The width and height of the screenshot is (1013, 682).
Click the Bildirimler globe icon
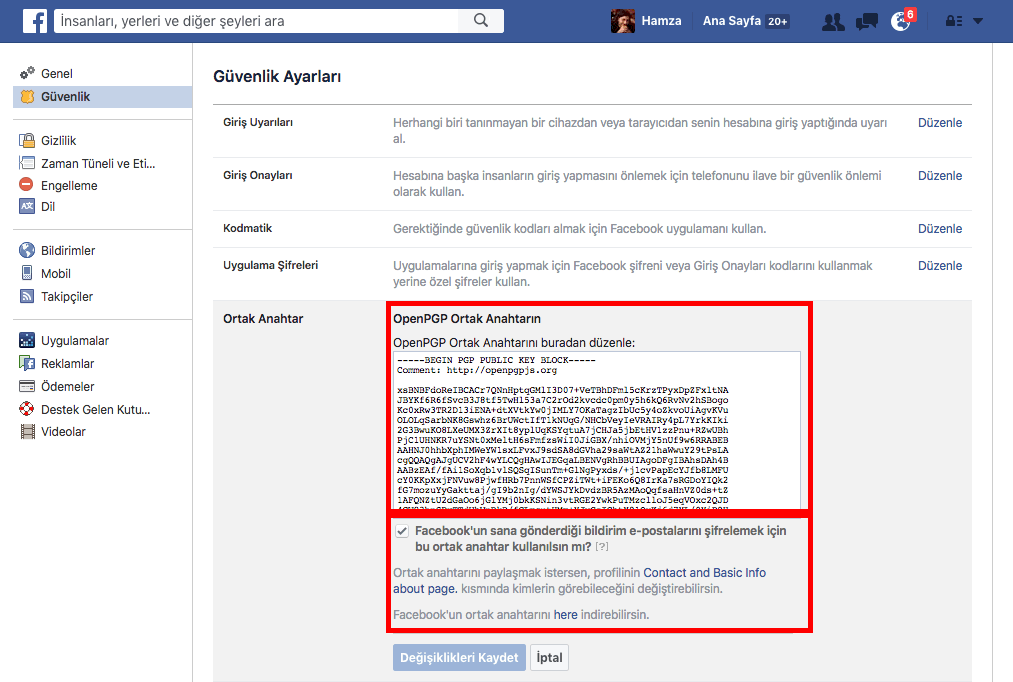click(x=27, y=250)
